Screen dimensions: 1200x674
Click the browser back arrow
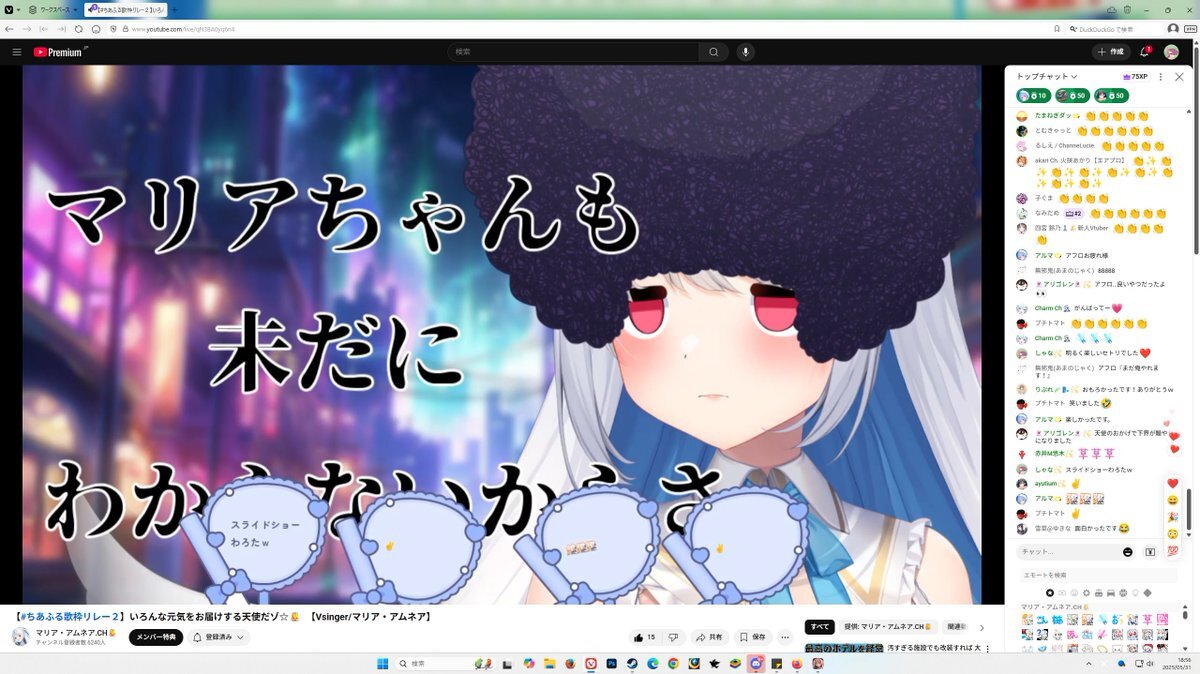(x=10, y=29)
